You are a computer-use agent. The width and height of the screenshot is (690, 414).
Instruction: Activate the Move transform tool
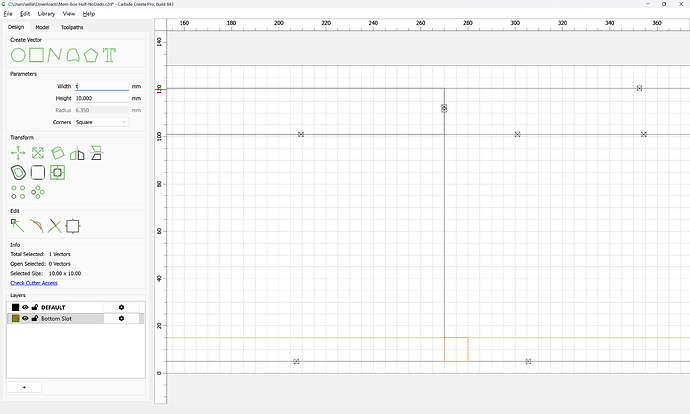point(18,153)
